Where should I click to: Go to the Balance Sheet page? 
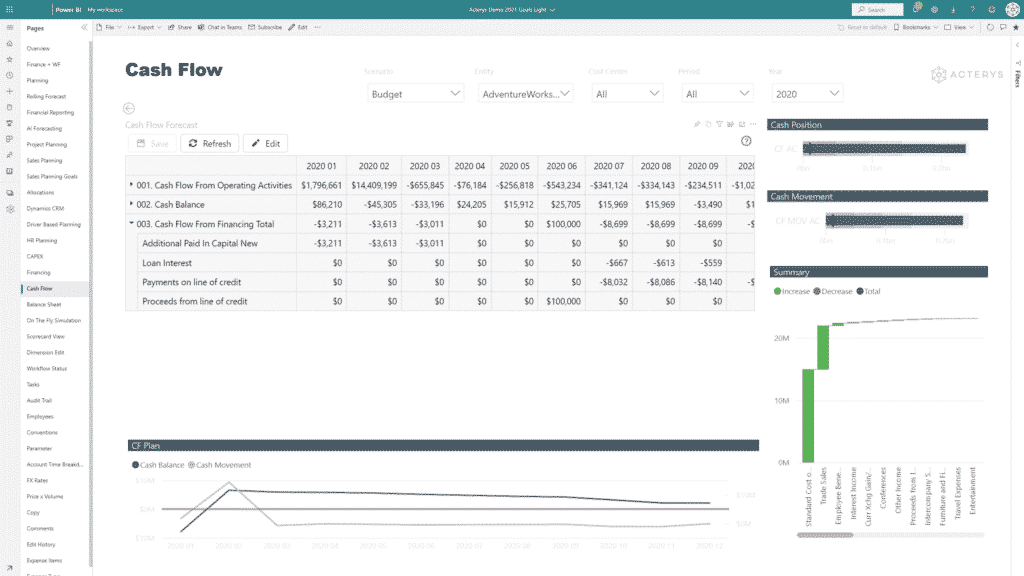43,304
